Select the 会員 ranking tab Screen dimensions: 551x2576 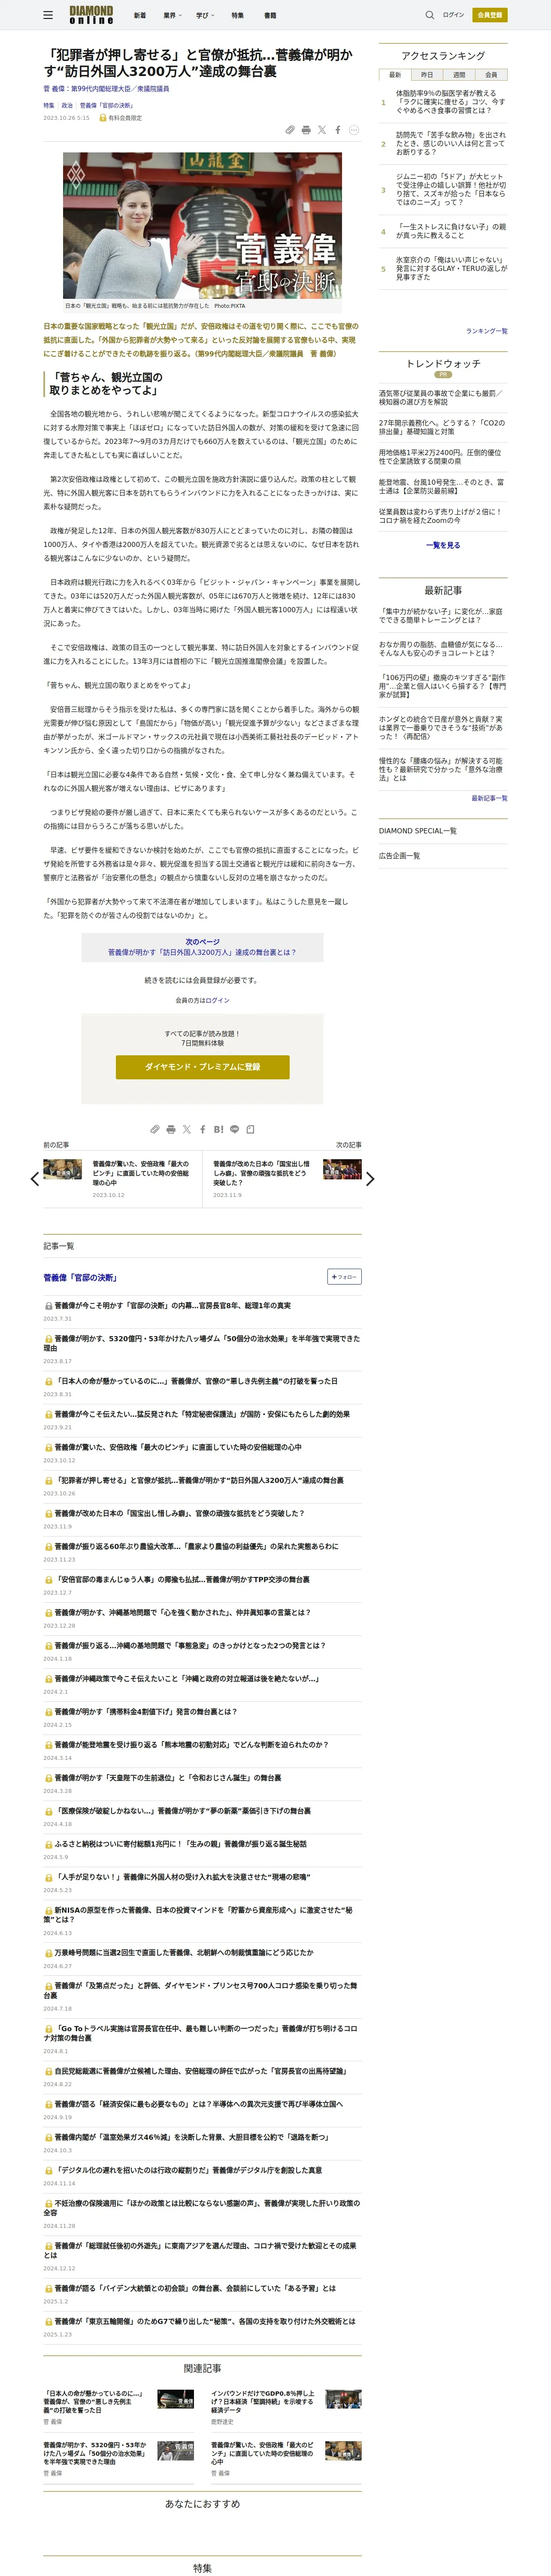click(x=491, y=75)
